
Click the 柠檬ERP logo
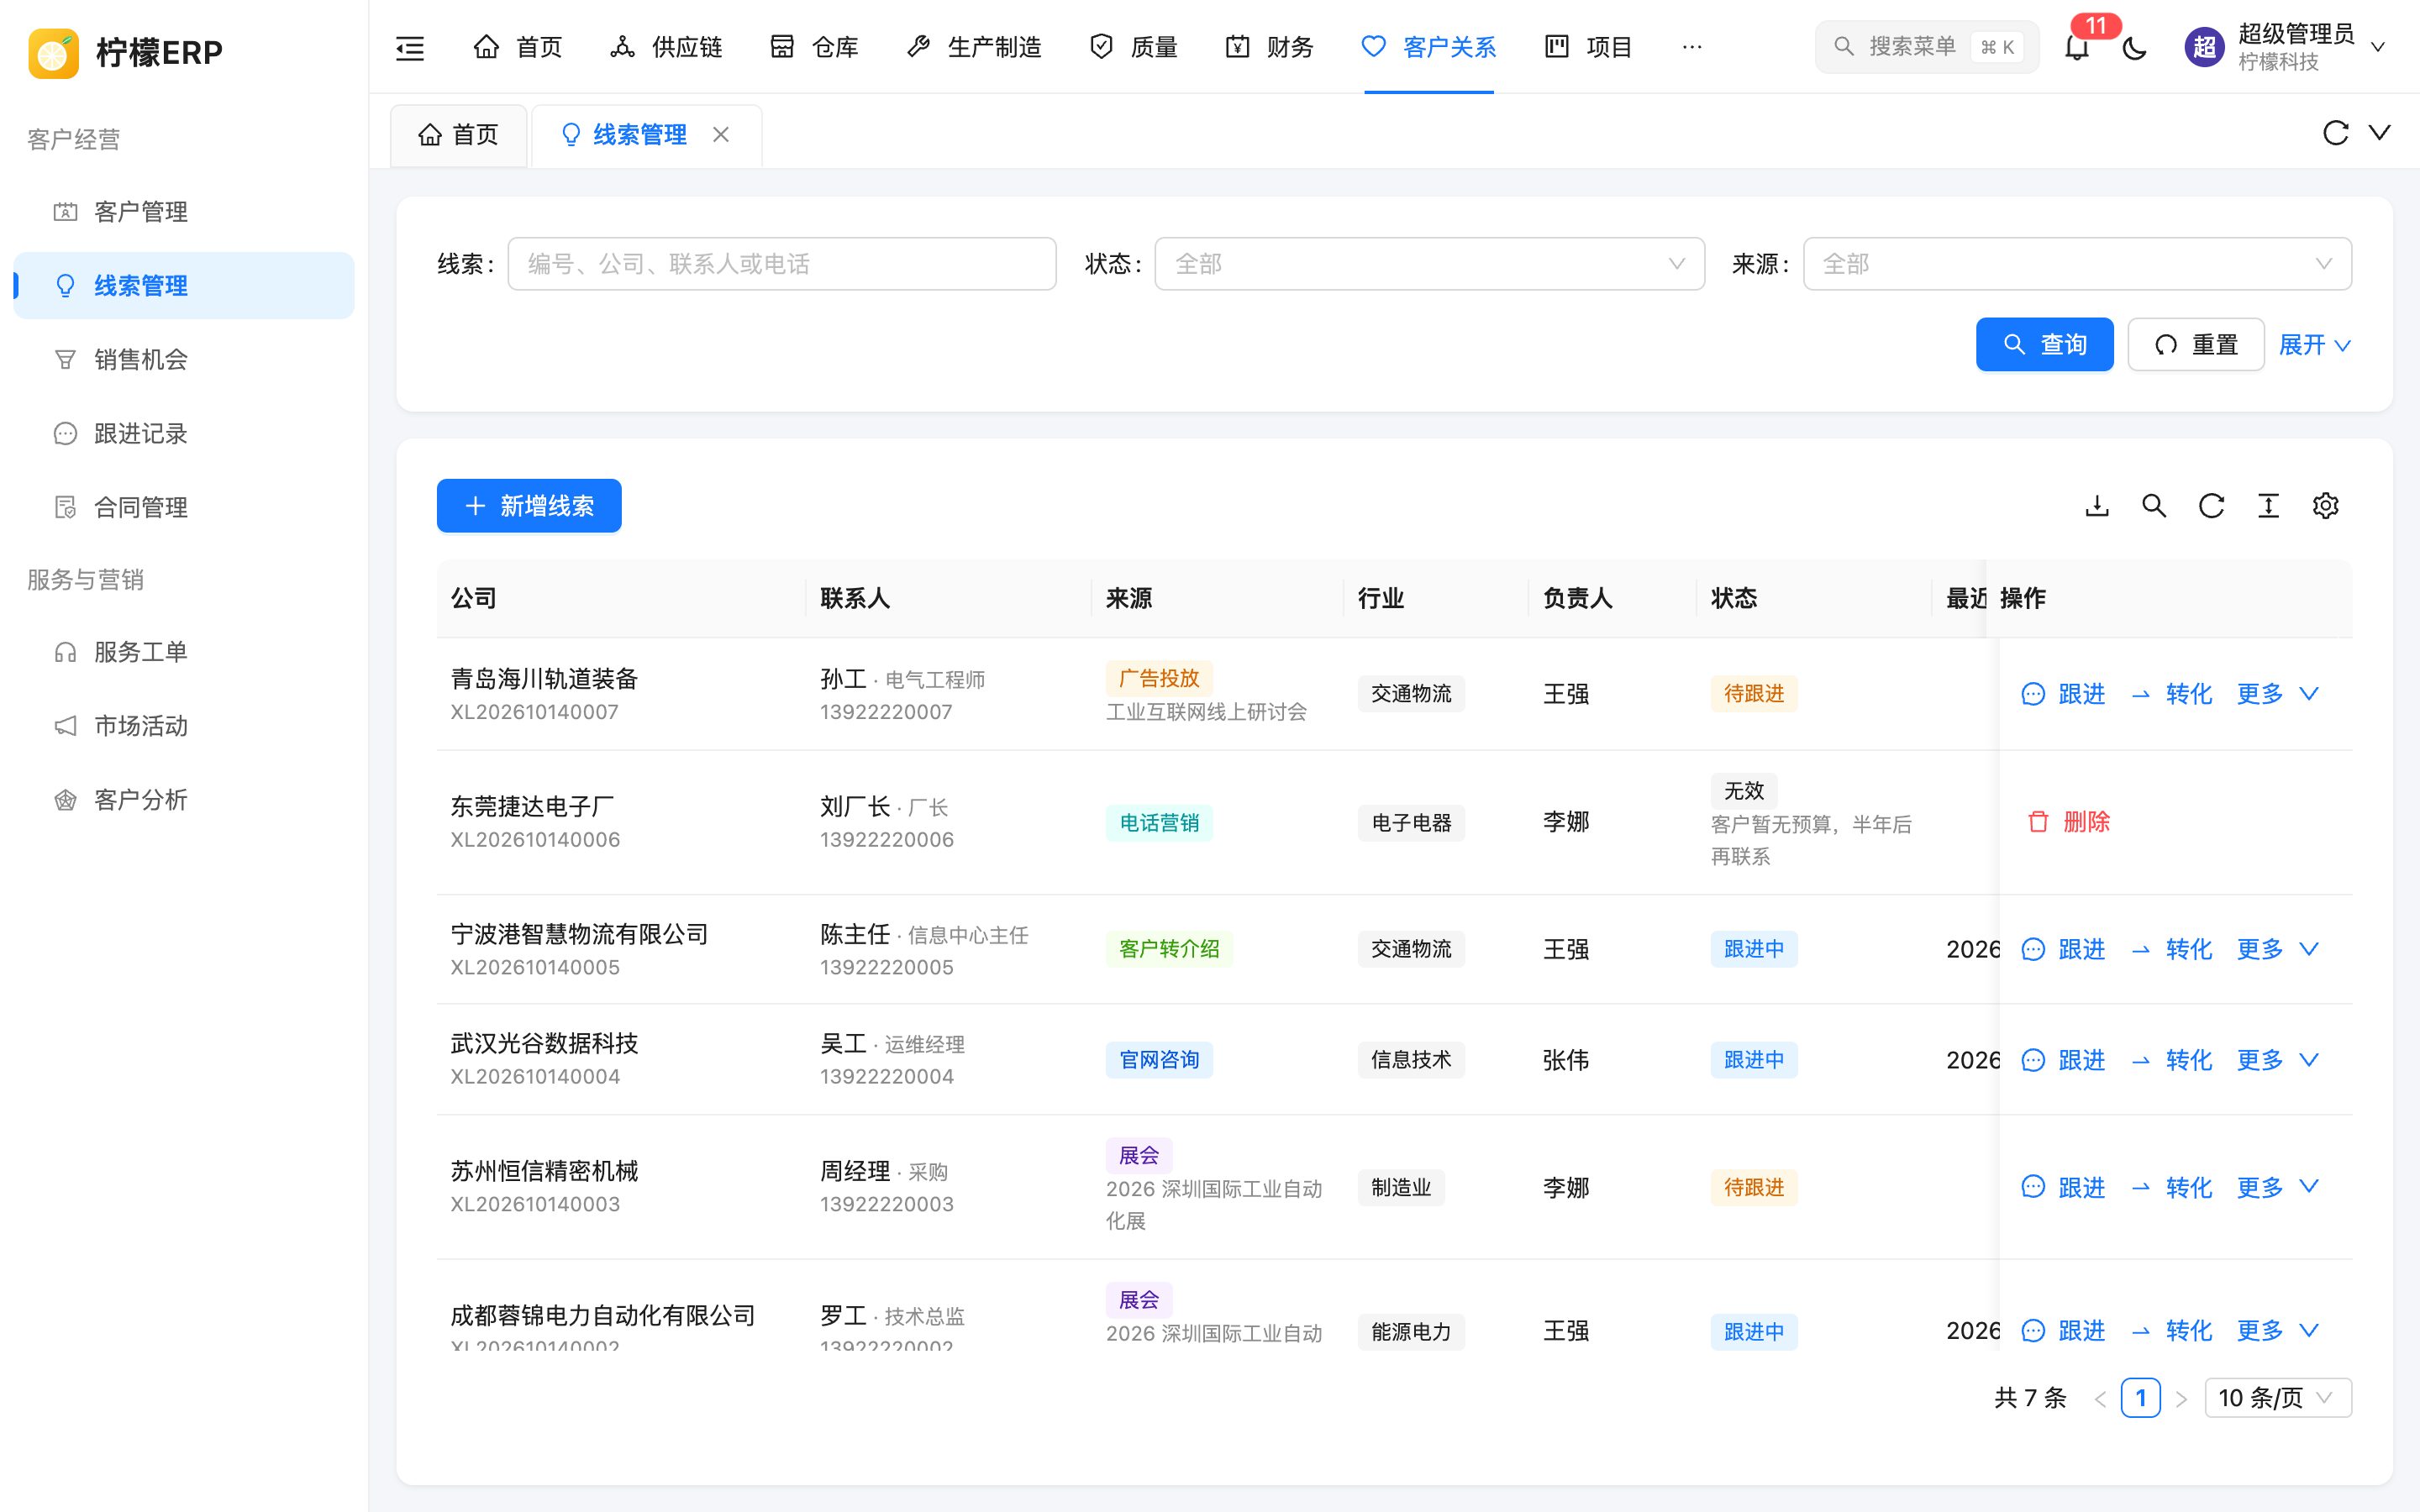(125, 52)
